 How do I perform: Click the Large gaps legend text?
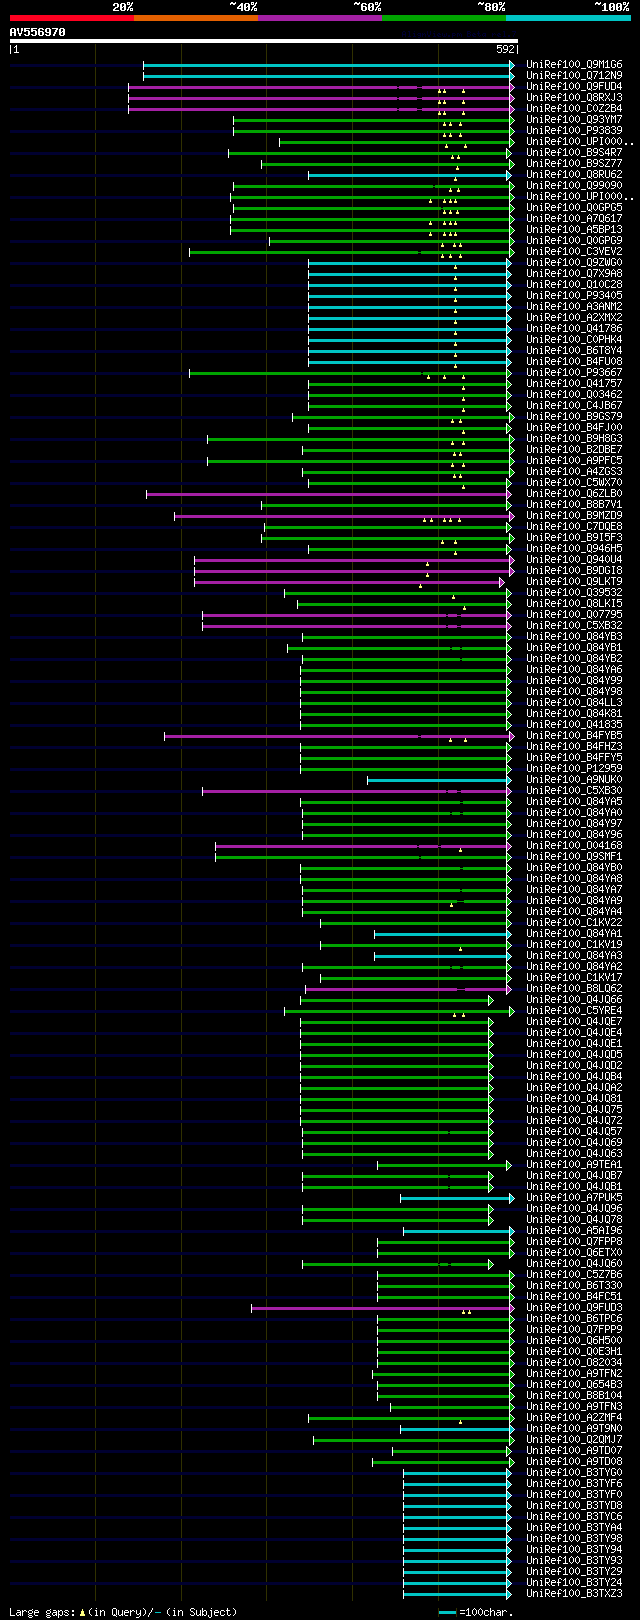123,1612
